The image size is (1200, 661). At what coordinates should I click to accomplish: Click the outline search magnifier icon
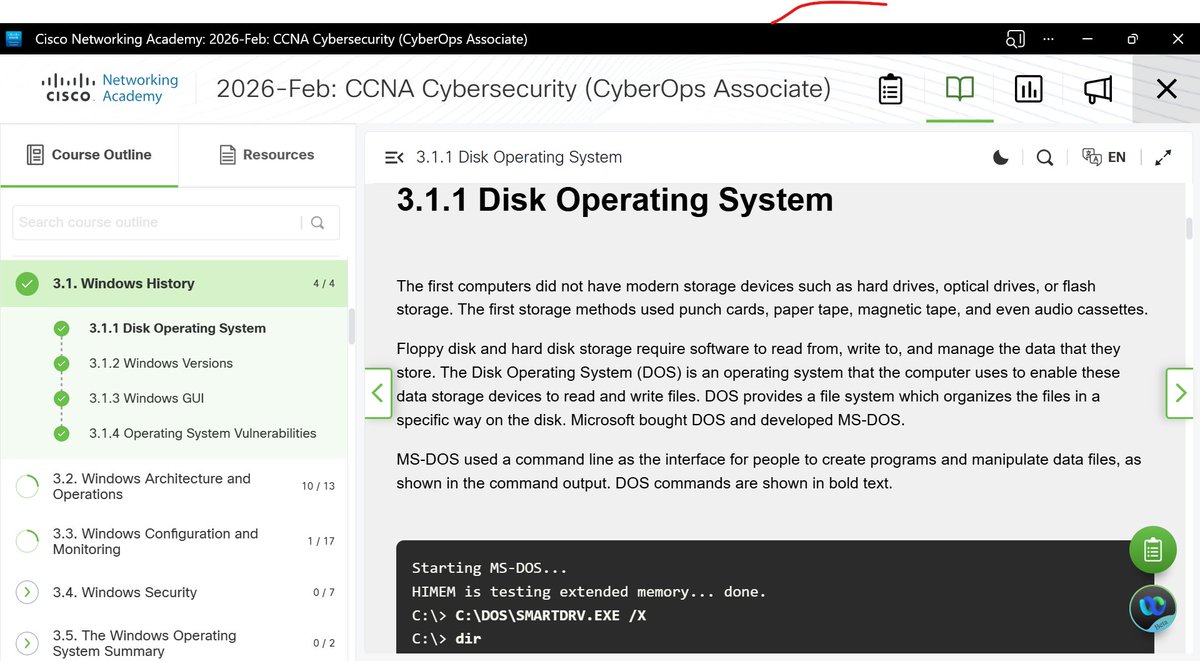click(x=318, y=223)
